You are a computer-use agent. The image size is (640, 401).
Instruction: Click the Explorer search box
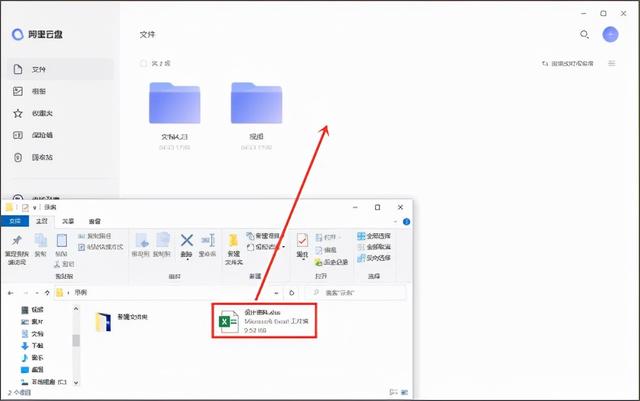click(x=355, y=292)
